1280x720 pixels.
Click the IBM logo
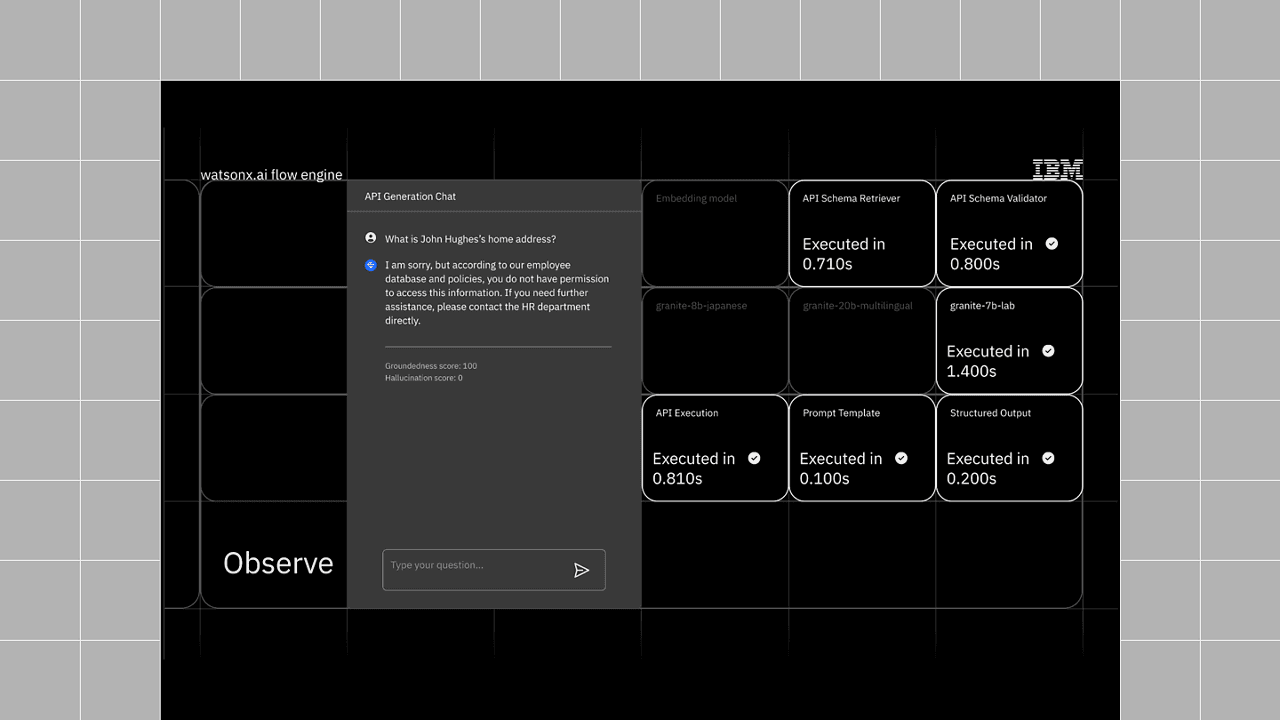[1057, 170]
